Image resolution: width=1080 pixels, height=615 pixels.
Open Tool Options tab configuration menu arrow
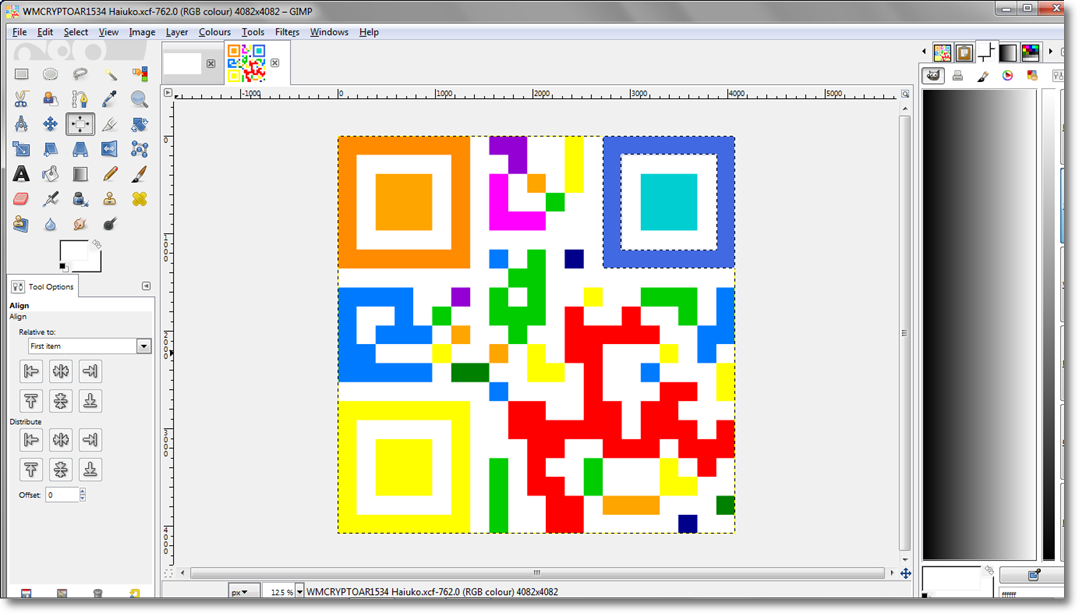click(146, 286)
